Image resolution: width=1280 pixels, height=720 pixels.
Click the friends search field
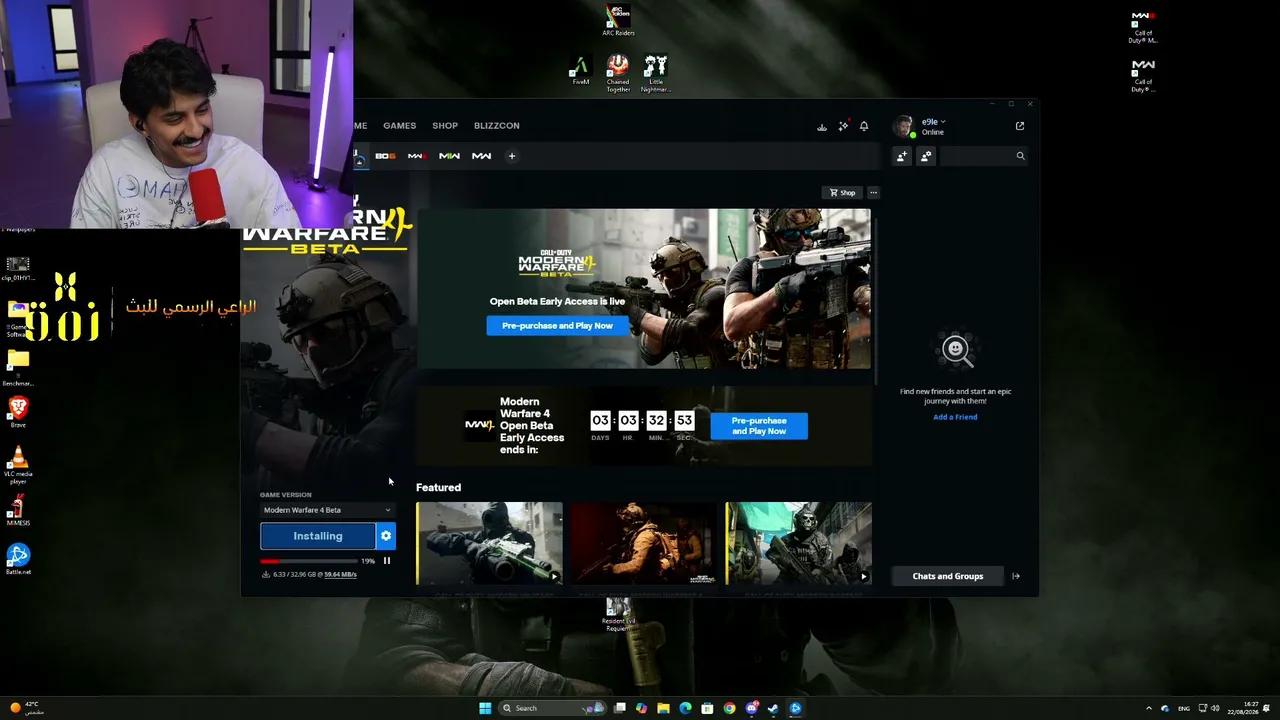[984, 156]
